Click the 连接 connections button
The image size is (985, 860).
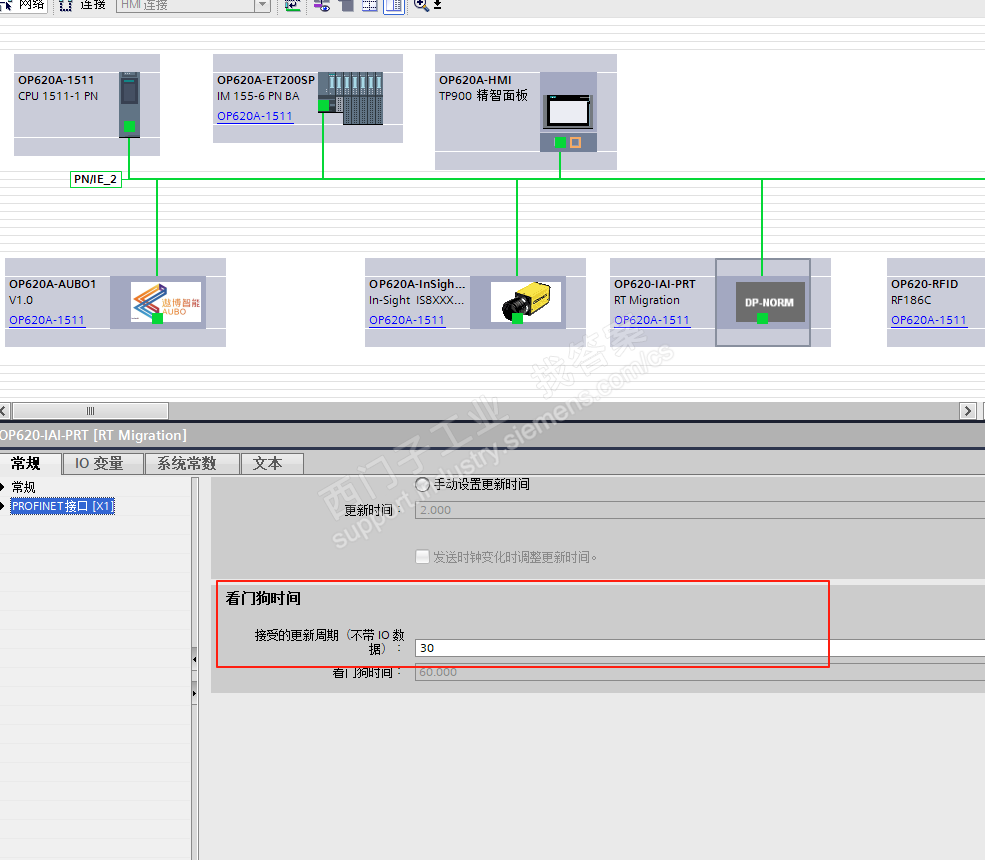[83, 5]
